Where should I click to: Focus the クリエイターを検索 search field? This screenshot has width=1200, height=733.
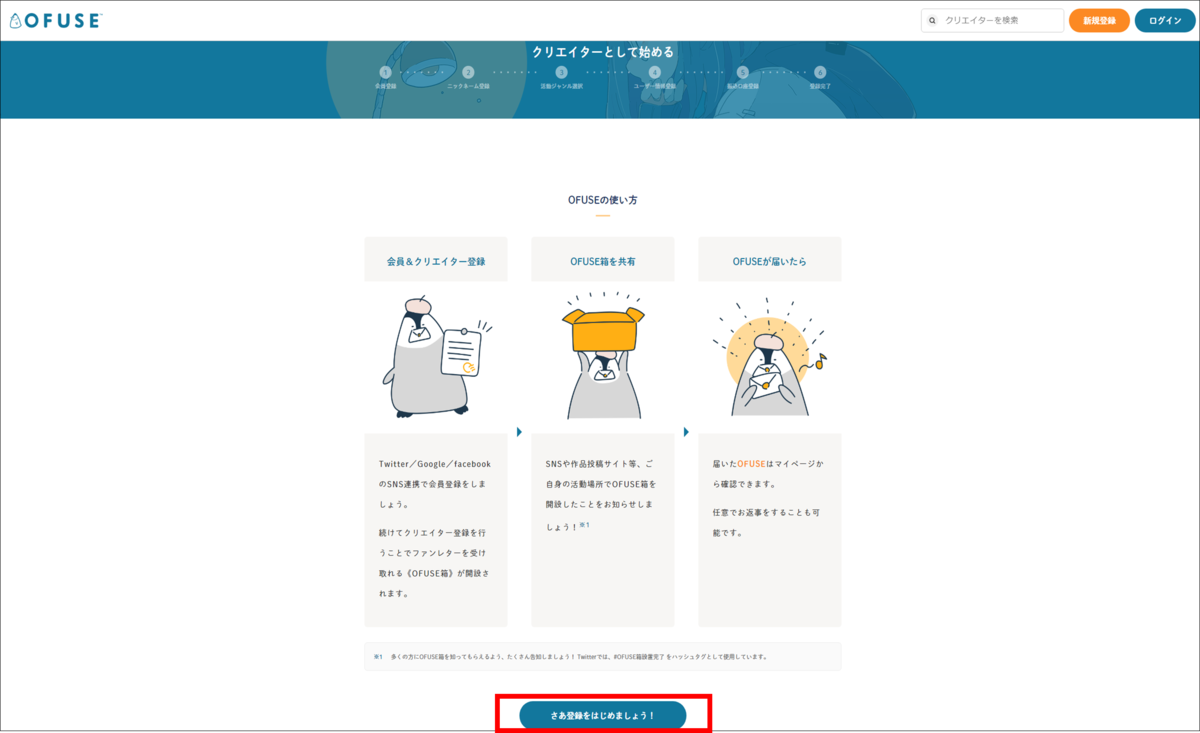click(x=992, y=20)
